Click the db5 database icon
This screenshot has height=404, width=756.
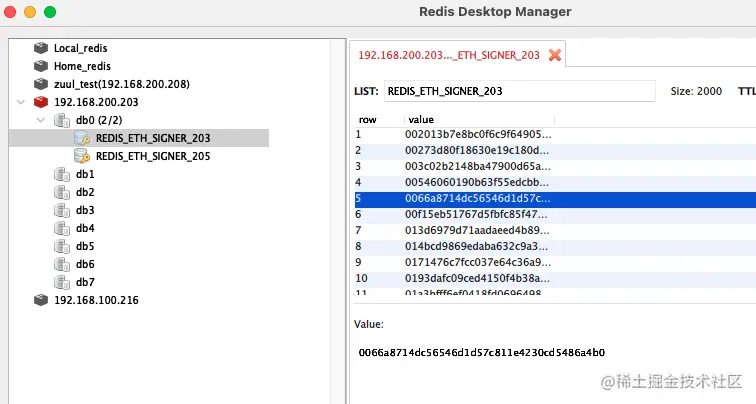(x=62, y=246)
